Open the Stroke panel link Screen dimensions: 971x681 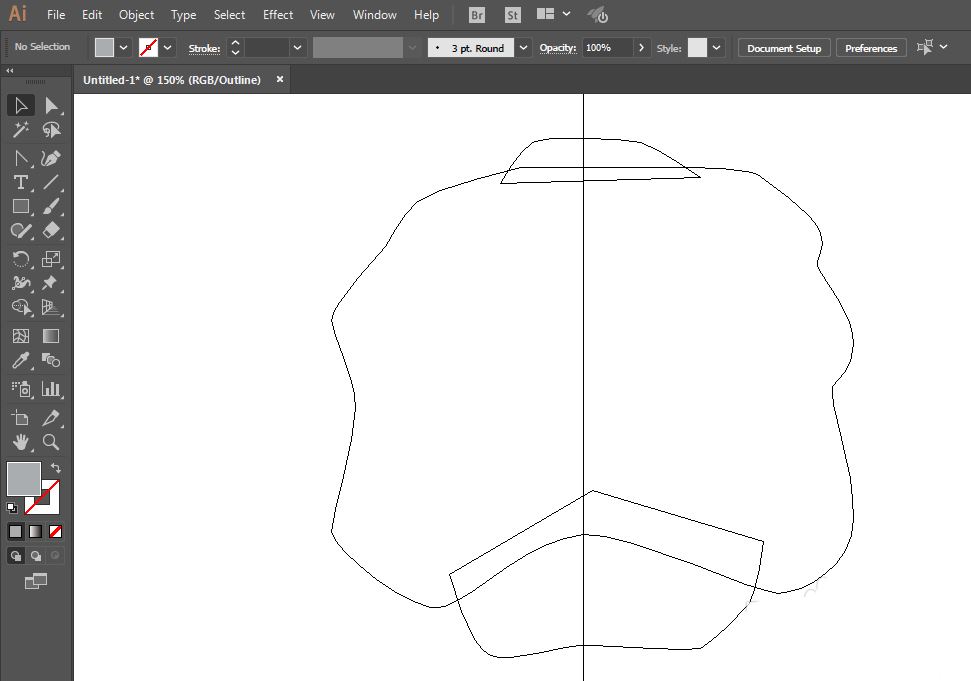tap(204, 48)
